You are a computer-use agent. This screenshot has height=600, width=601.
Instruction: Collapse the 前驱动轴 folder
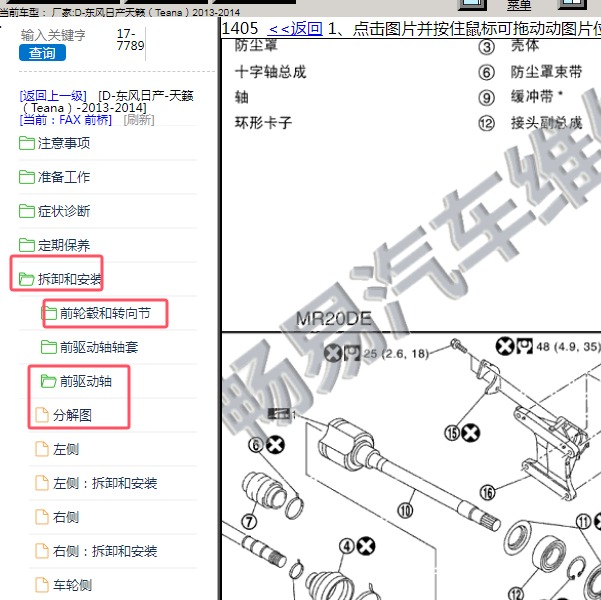[86, 381]
